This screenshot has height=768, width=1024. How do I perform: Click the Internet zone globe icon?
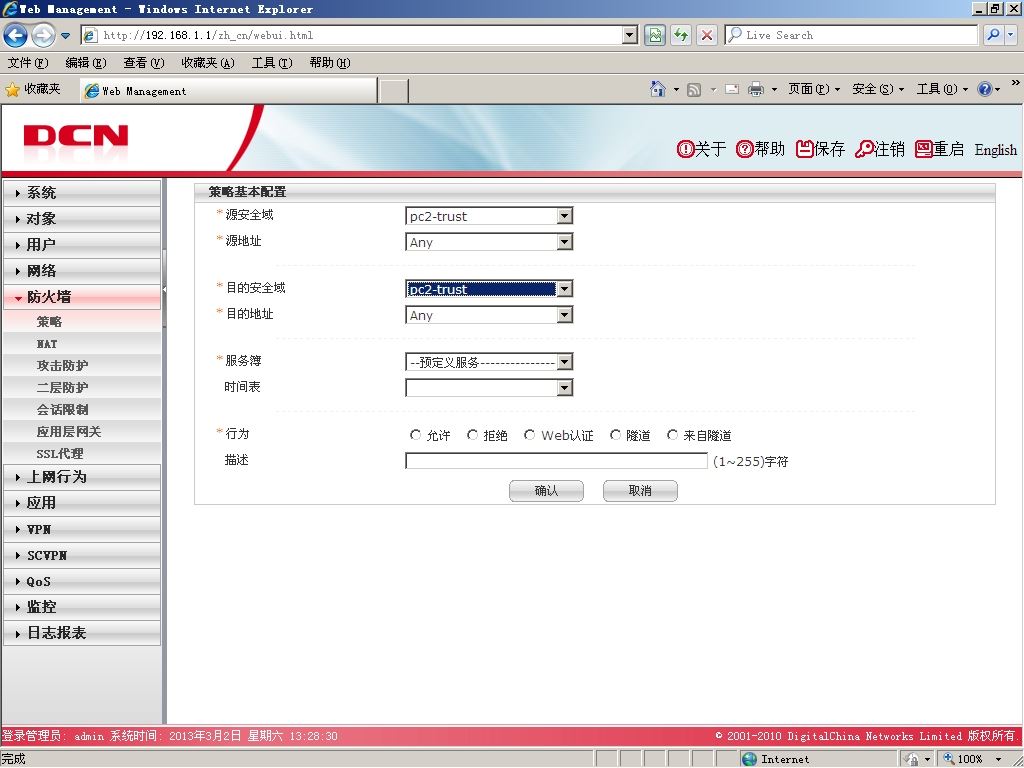point(749,759)
